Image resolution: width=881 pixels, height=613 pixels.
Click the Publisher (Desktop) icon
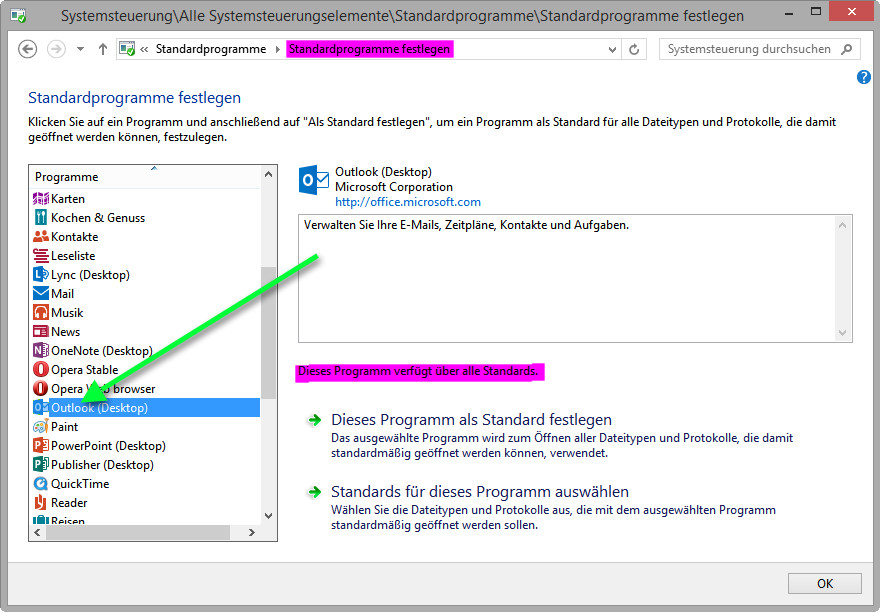40,465
